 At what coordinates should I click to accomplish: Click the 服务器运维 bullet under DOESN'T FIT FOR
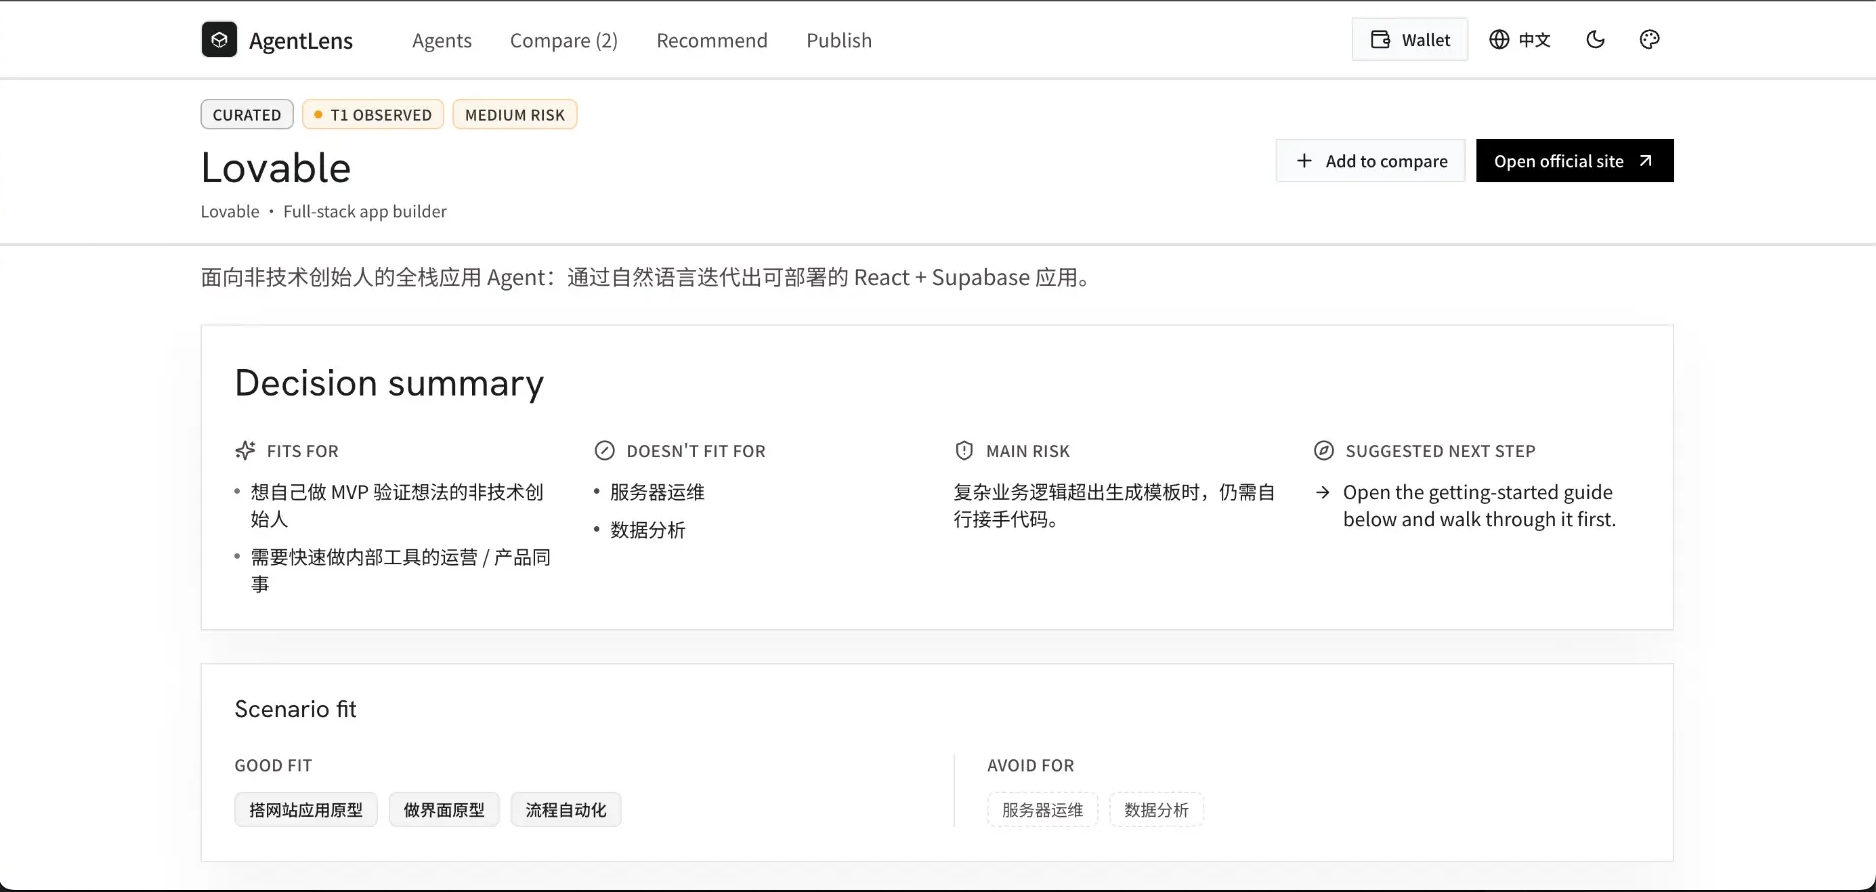(658, 492)
